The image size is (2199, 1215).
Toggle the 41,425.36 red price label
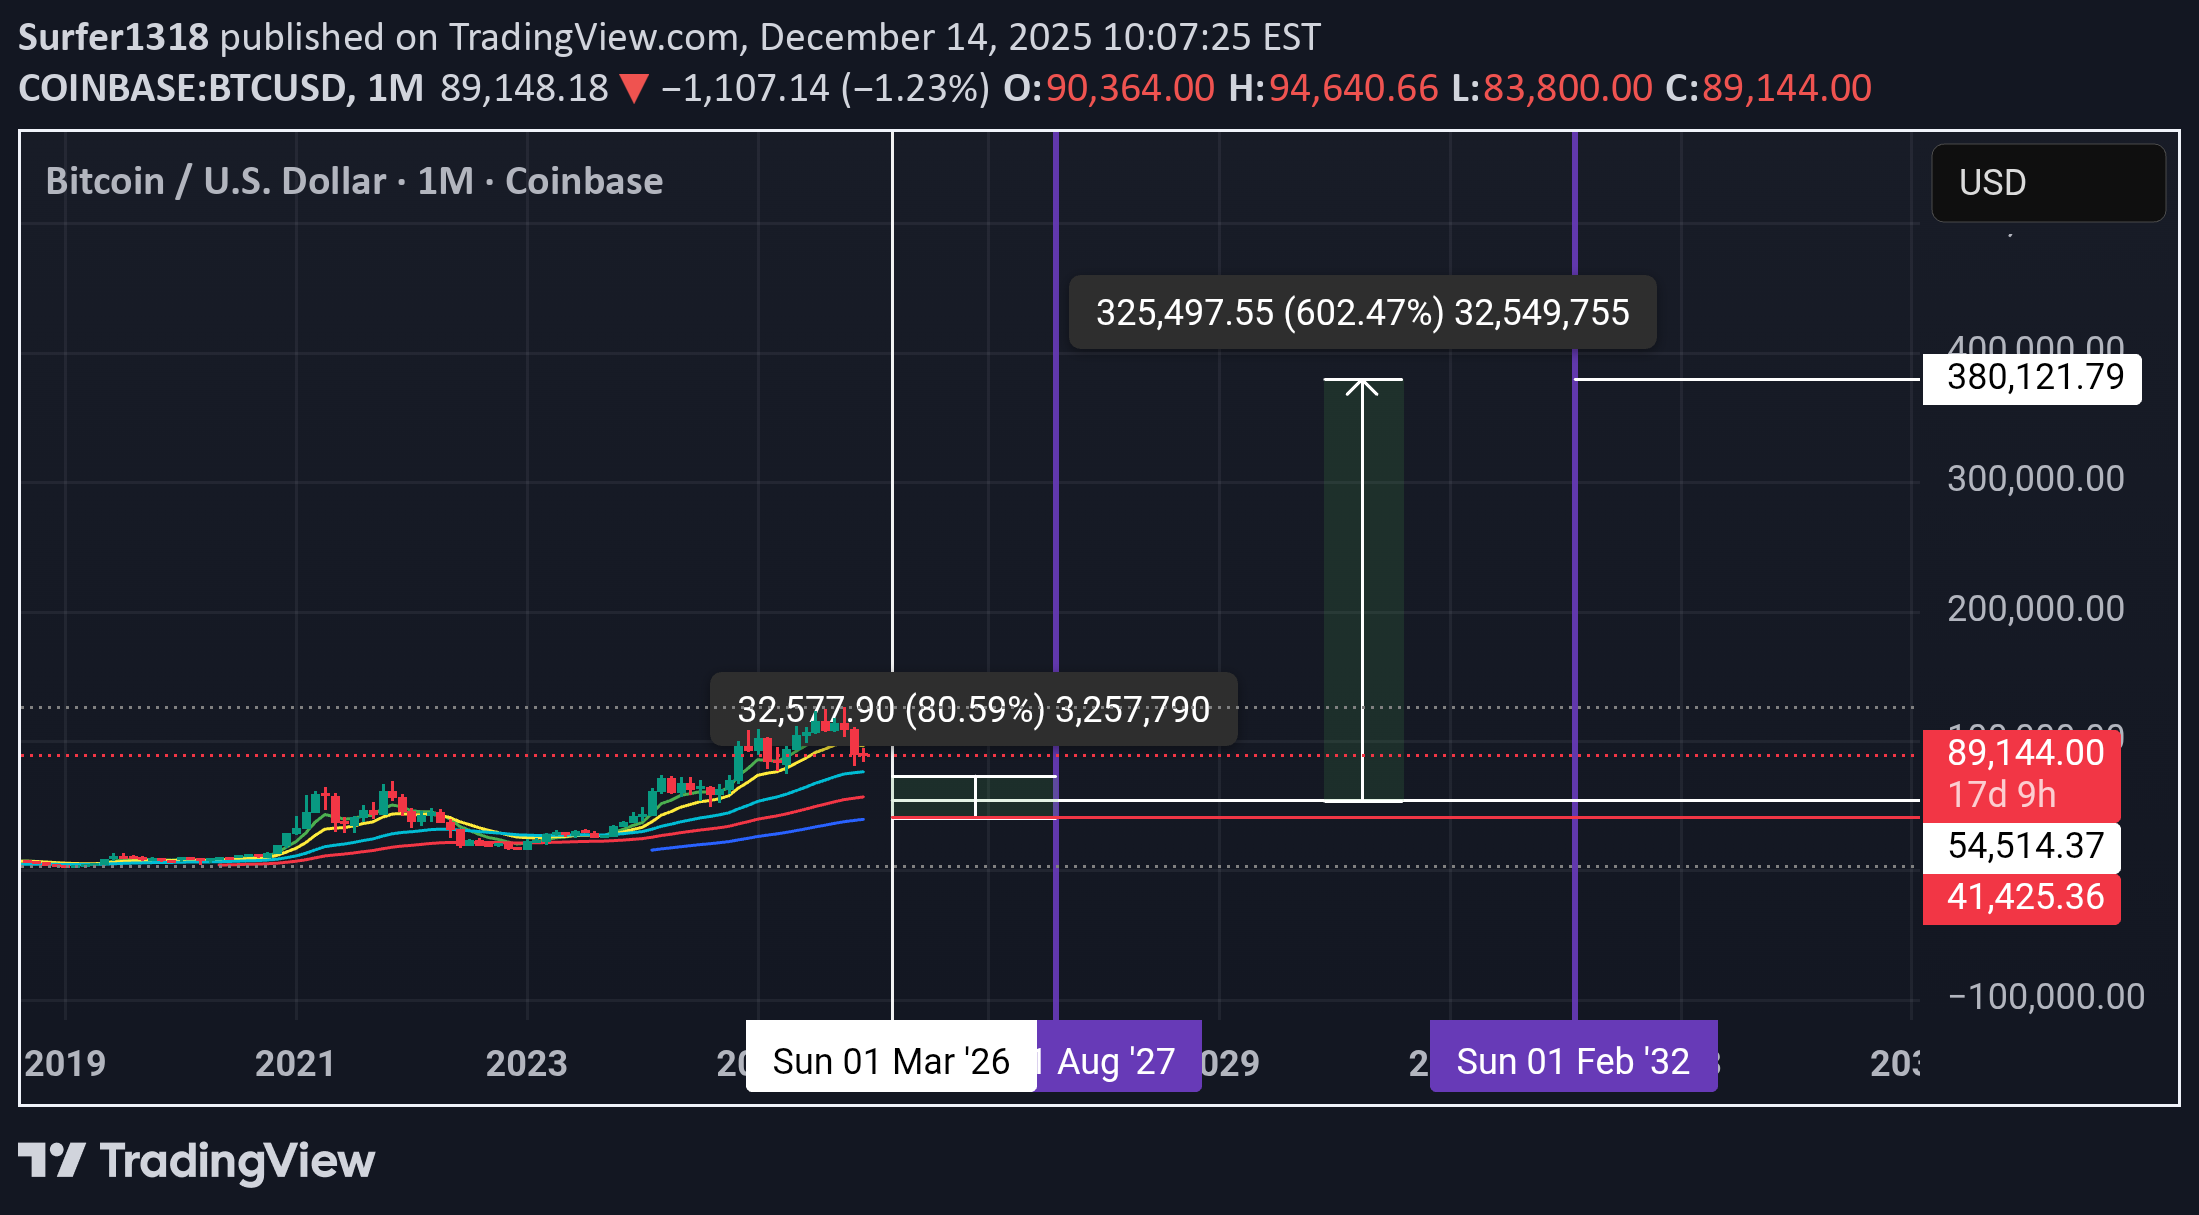[x=2022, y=897]
